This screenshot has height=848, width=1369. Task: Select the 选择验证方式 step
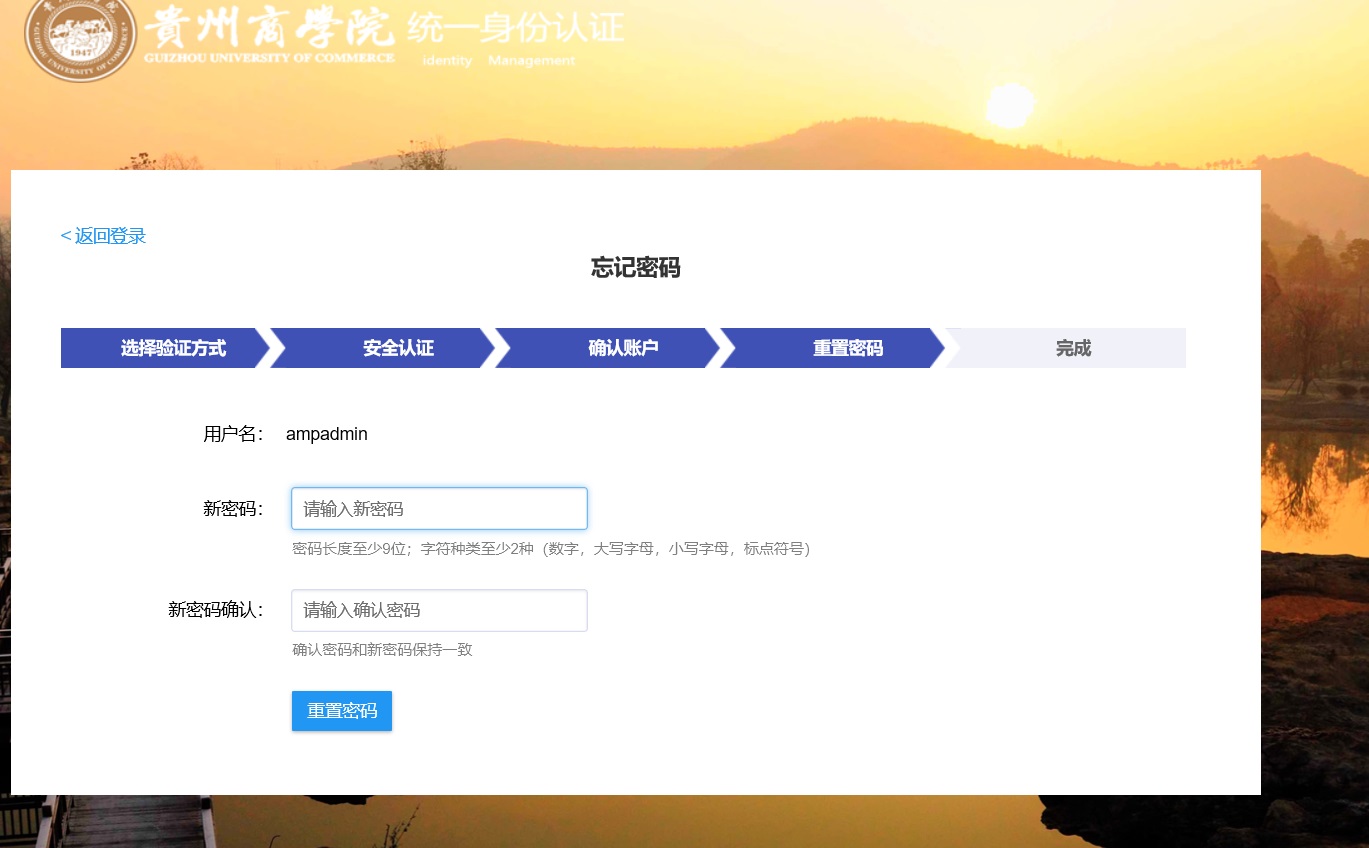pos(172,348)
